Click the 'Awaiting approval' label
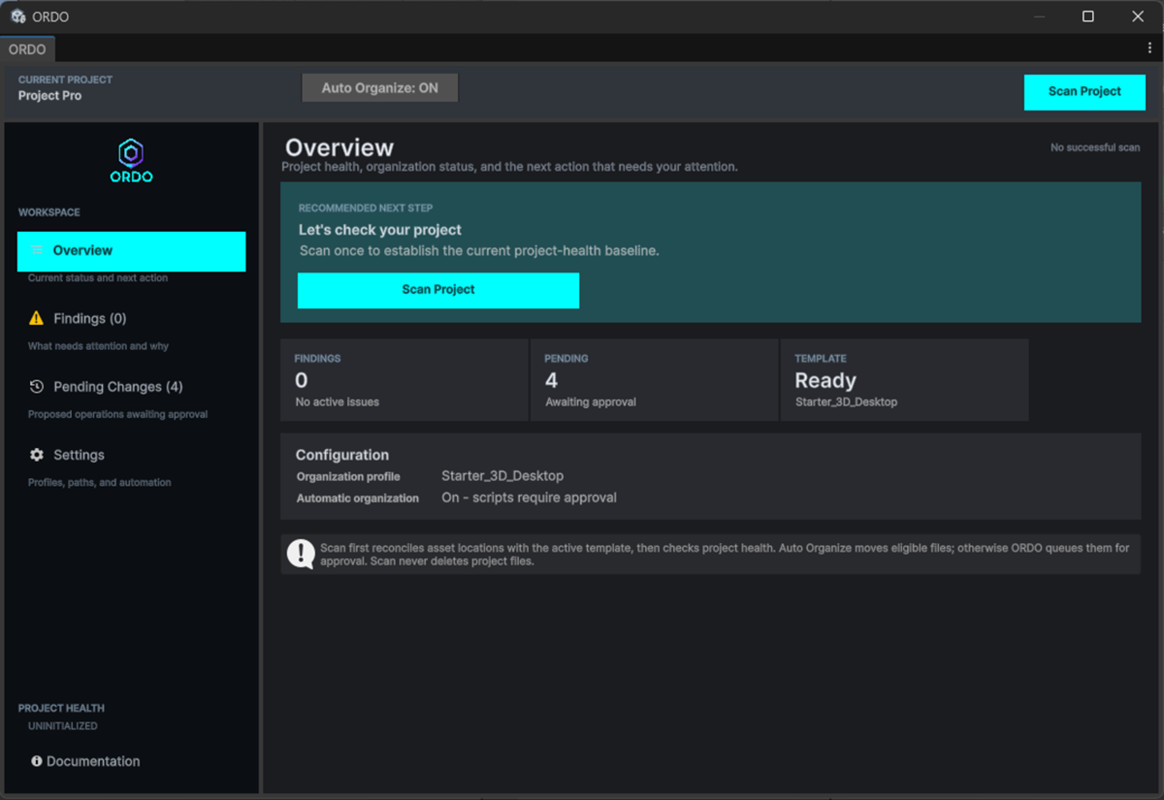Screen dimensions: 1164x800 point(591,401)
